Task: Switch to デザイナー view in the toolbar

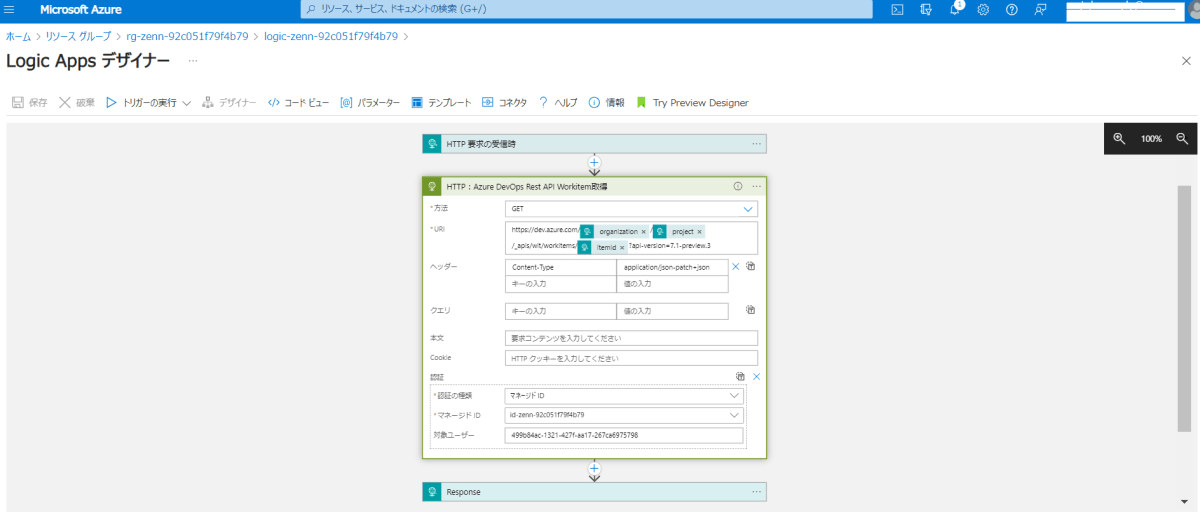Action: click(x=229, y=102)
